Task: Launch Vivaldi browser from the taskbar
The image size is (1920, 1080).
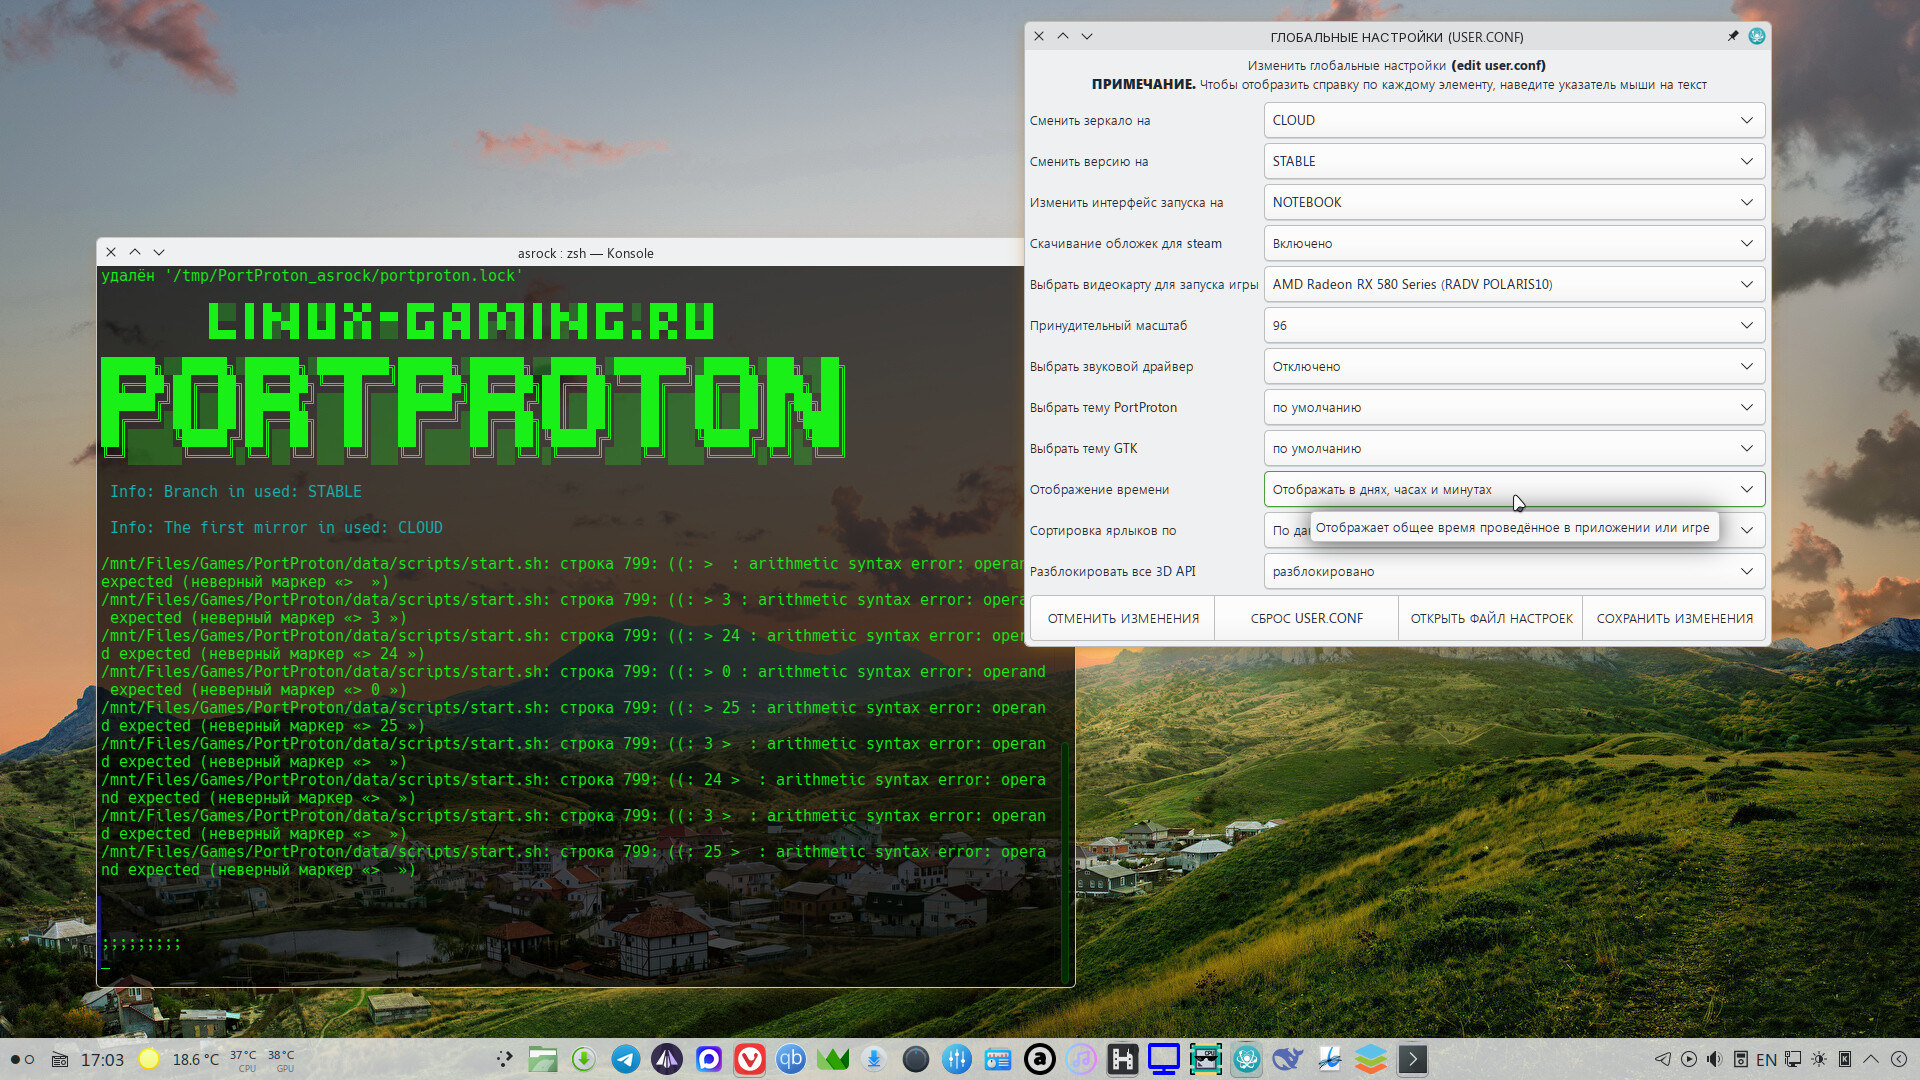Action: coord(750,1059)
